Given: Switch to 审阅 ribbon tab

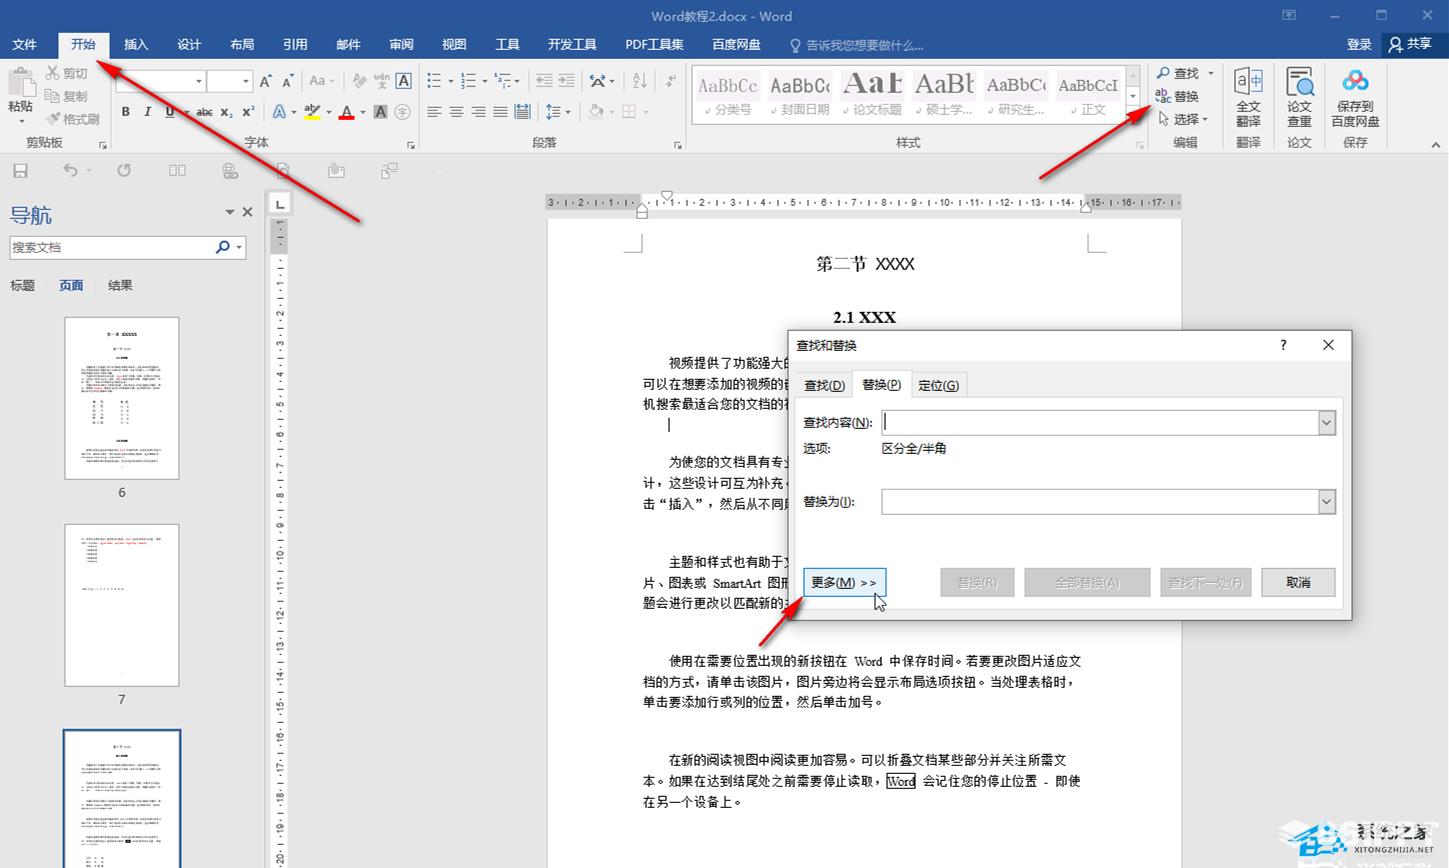Looking at the screenshot, I should coord(401,44).
